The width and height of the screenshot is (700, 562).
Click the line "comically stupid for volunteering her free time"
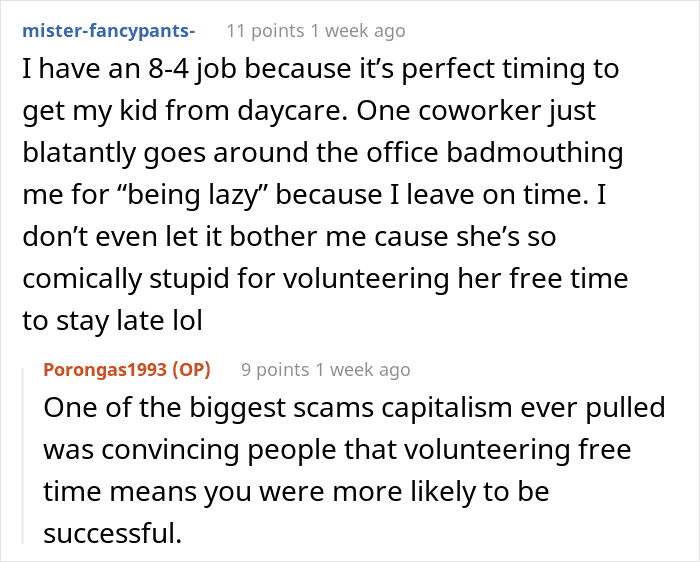(324, 279)
